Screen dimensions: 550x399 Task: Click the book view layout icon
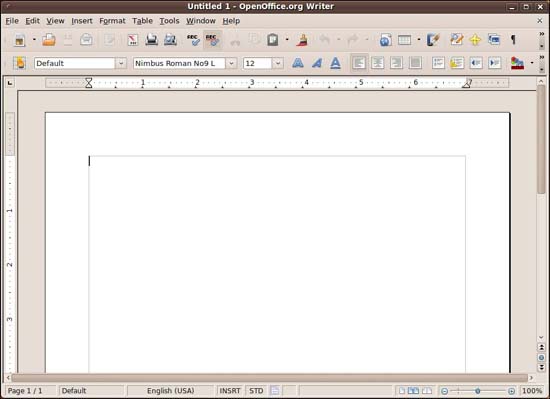[427, 391]
